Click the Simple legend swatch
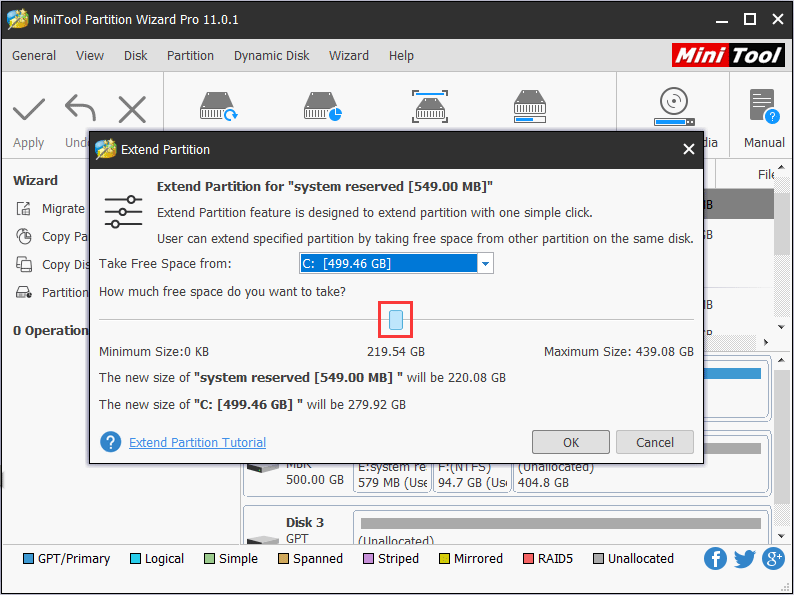The width and height of the screenshot is (794, 595). tap(209, 559)
